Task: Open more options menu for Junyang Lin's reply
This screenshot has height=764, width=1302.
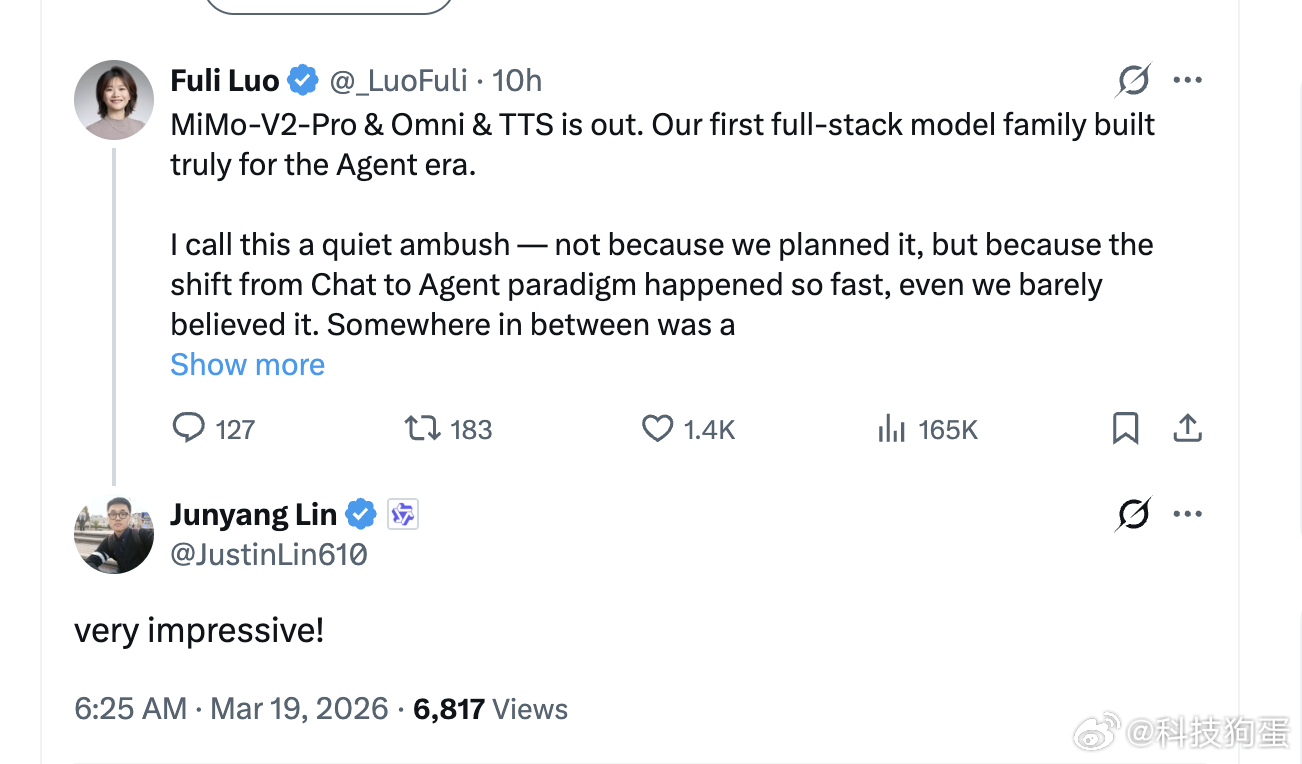Action: [x=1187, y=515]
